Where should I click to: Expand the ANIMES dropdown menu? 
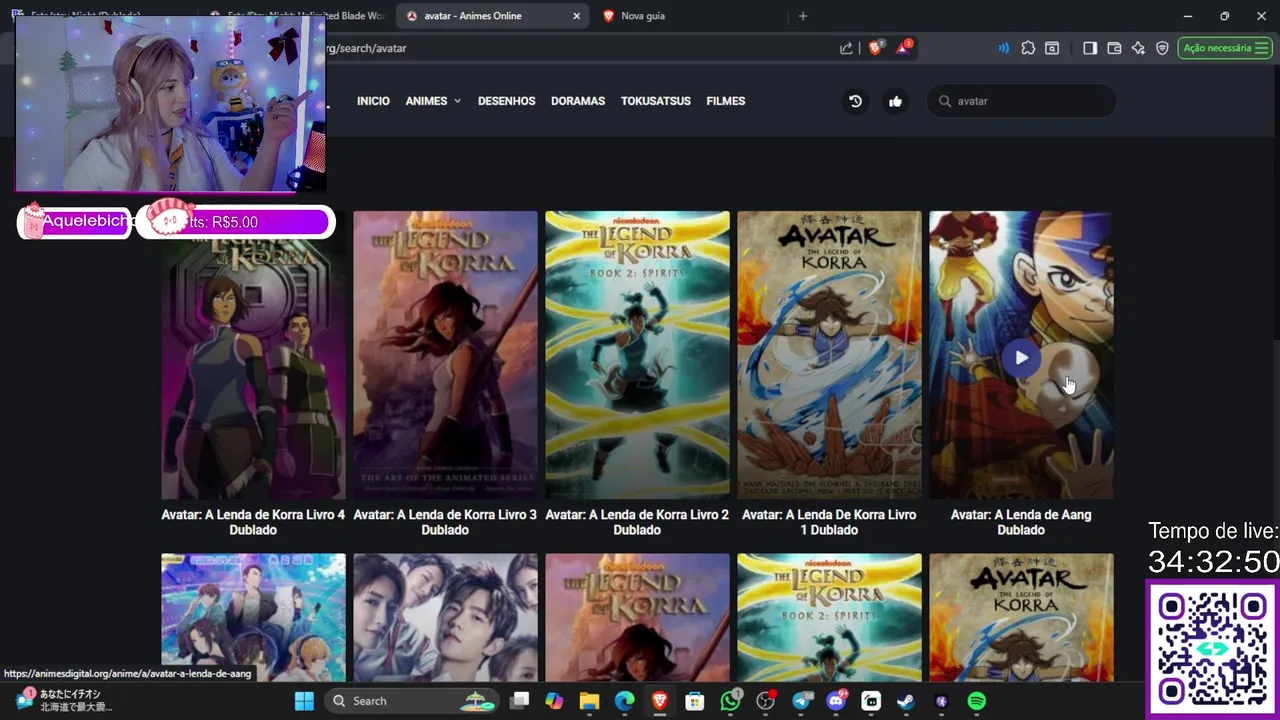tap(433, 101)
